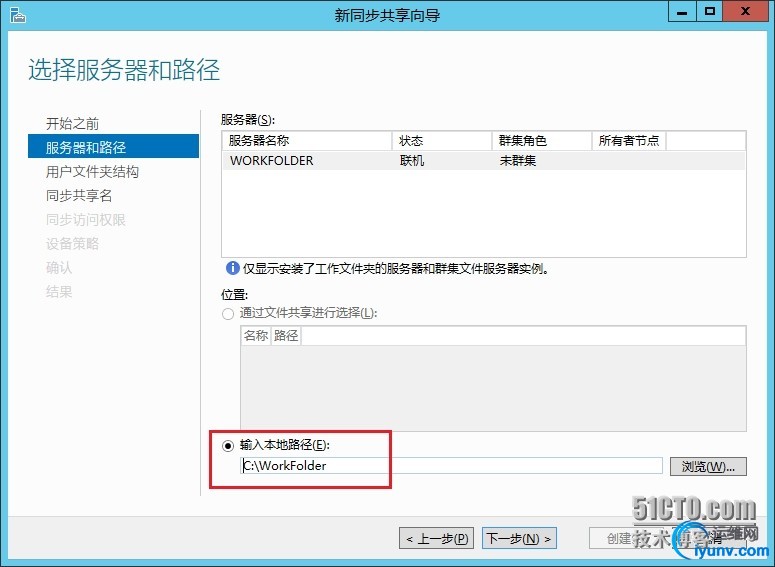Go to the 用户文件夹结构 step

tap(92, 172)
